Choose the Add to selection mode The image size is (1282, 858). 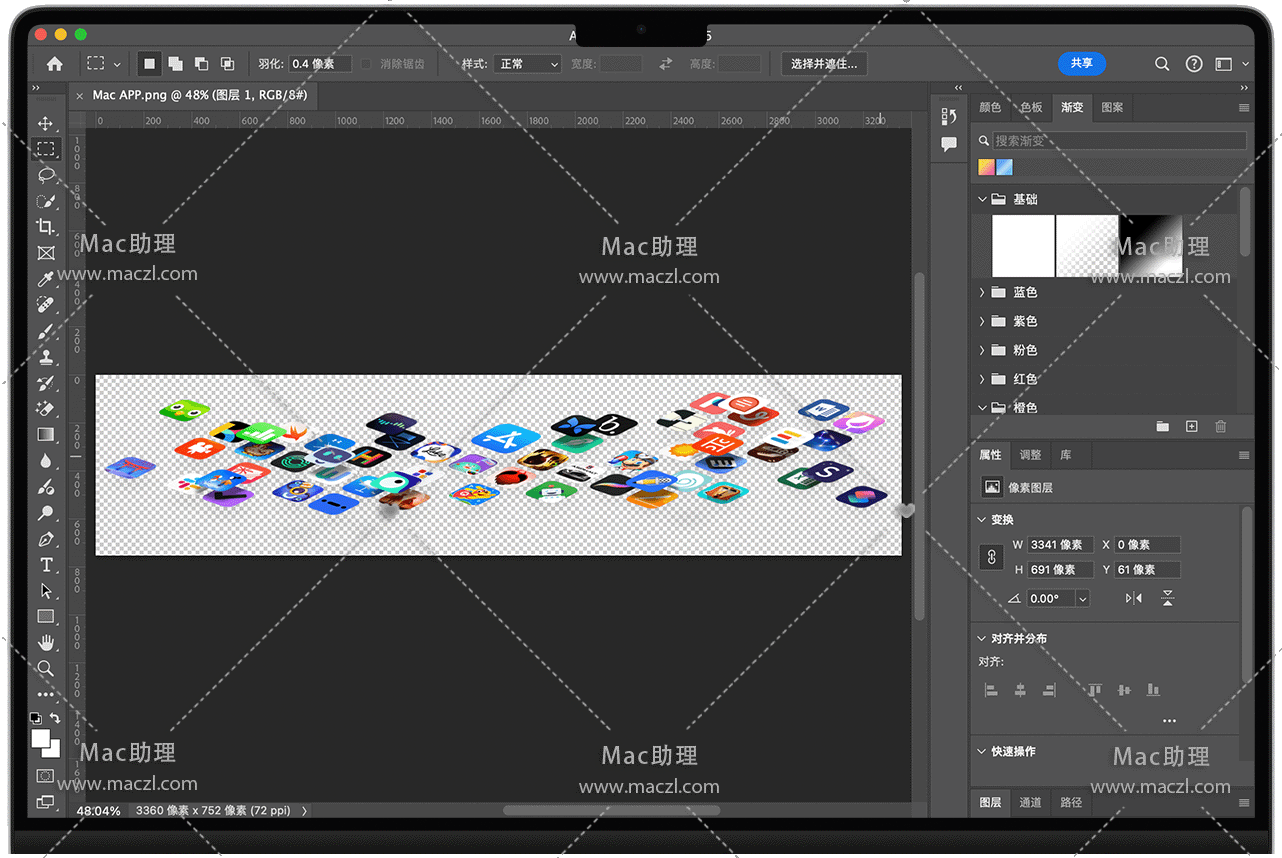coord(176,64)
